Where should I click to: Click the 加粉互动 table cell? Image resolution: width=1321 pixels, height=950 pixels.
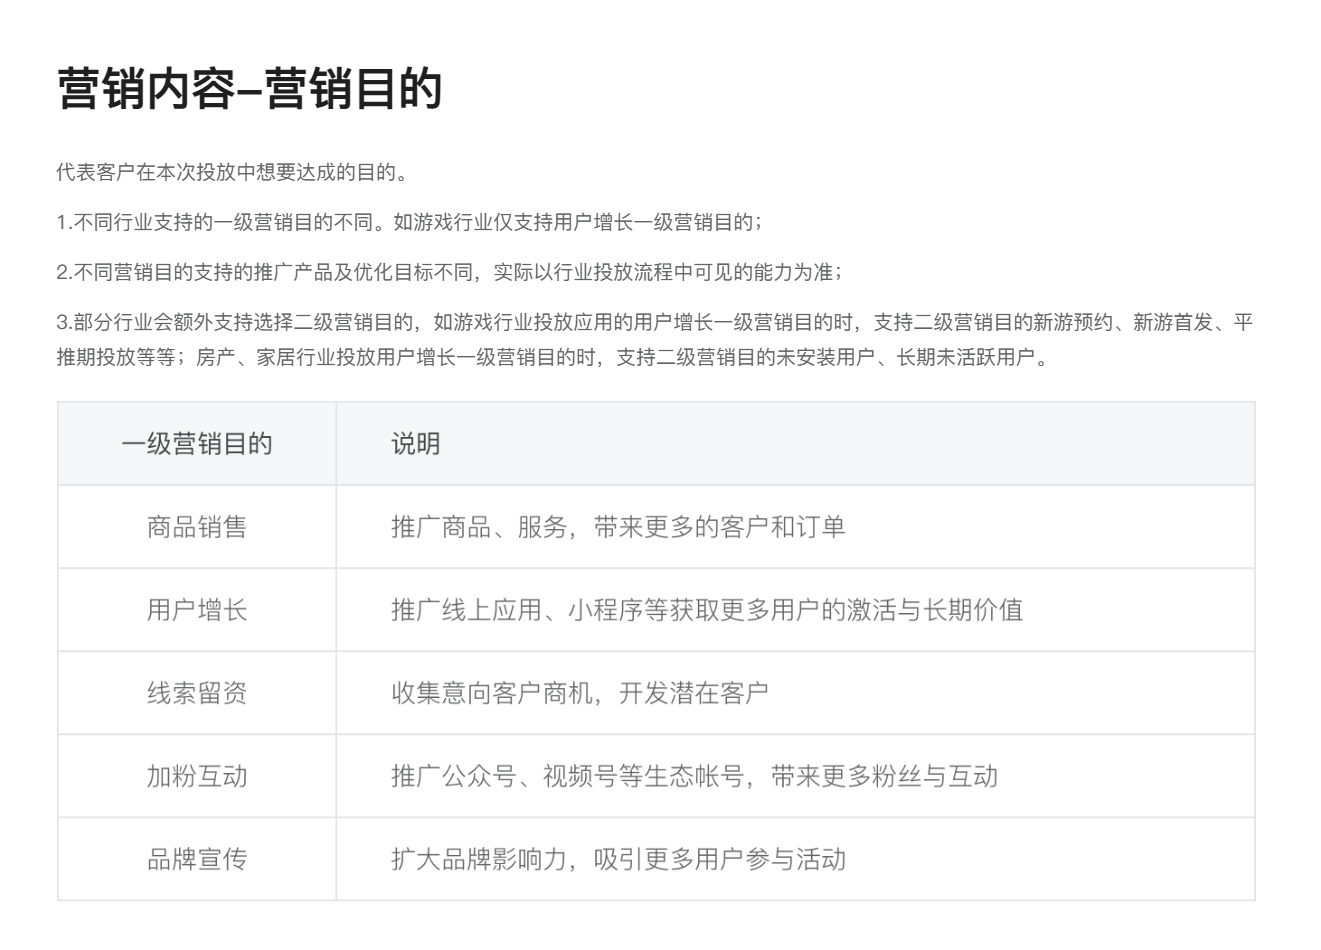point(197,776)
